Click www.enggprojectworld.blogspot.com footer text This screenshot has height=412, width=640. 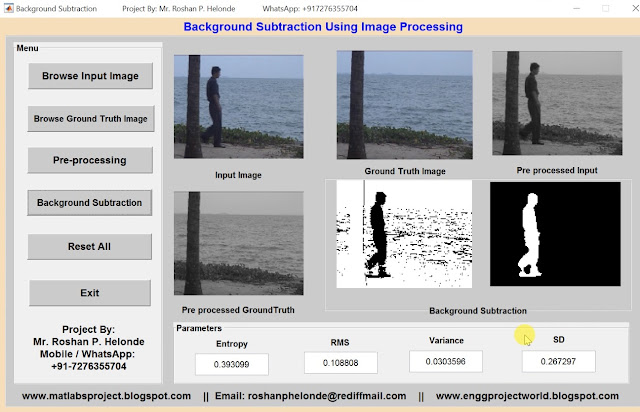(x=527, y=396)
